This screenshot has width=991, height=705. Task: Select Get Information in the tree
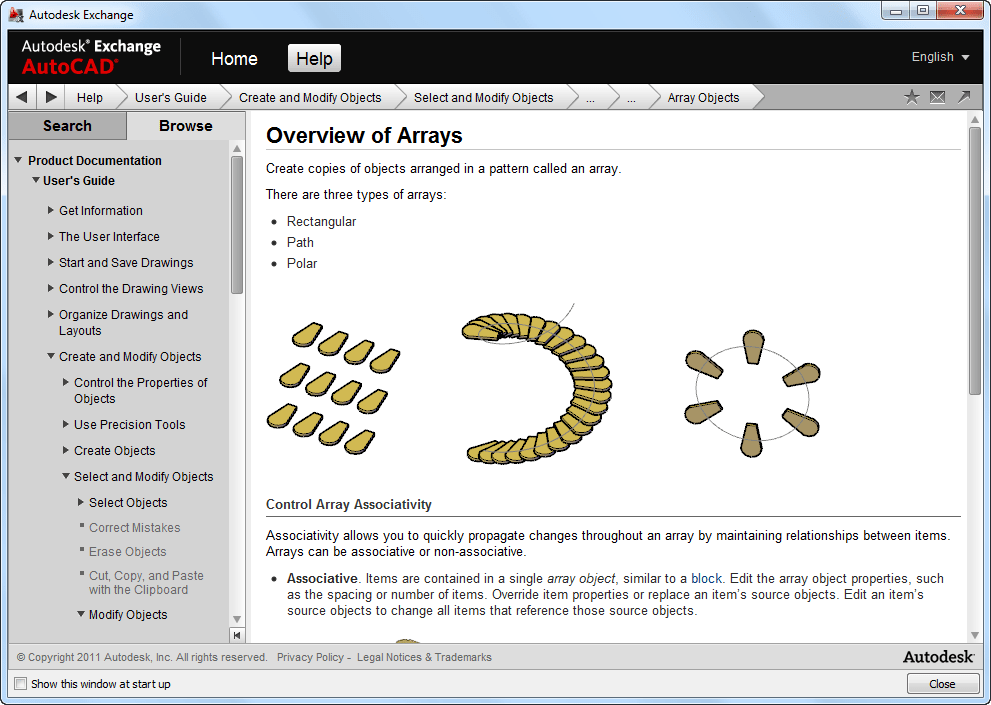coord(101,211)
